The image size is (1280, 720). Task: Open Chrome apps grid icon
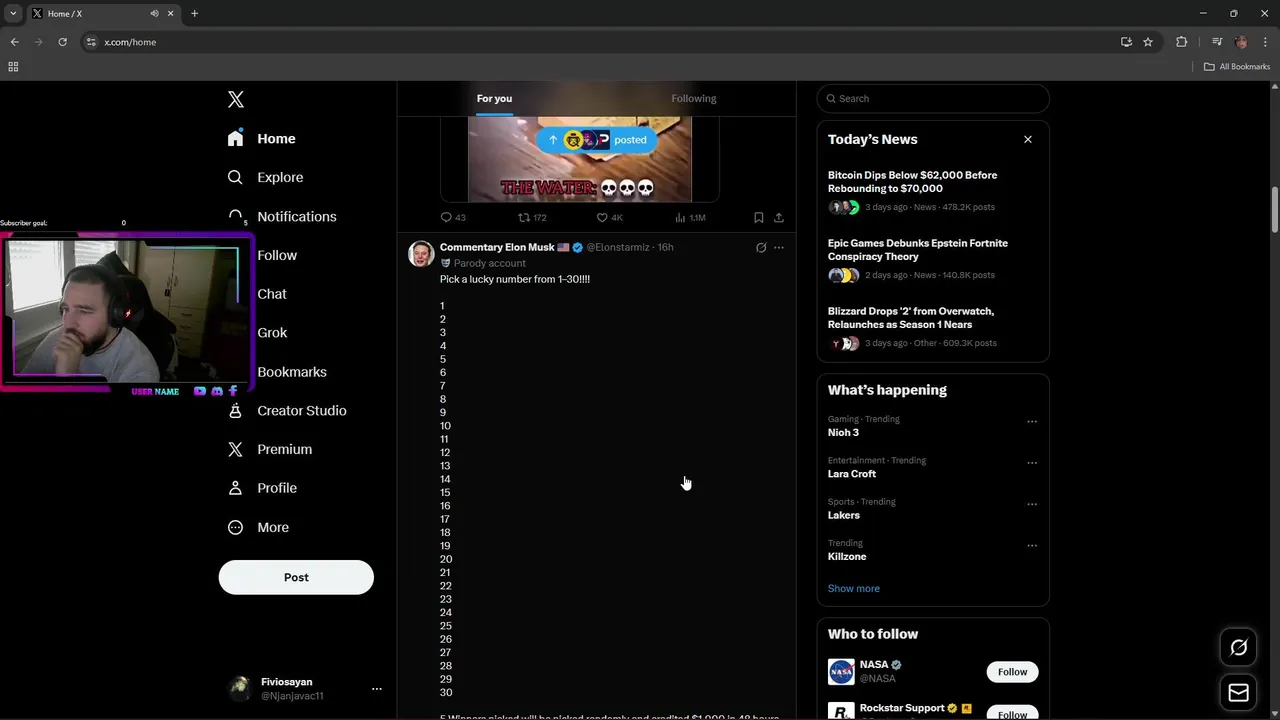click(x=13, y=67)
